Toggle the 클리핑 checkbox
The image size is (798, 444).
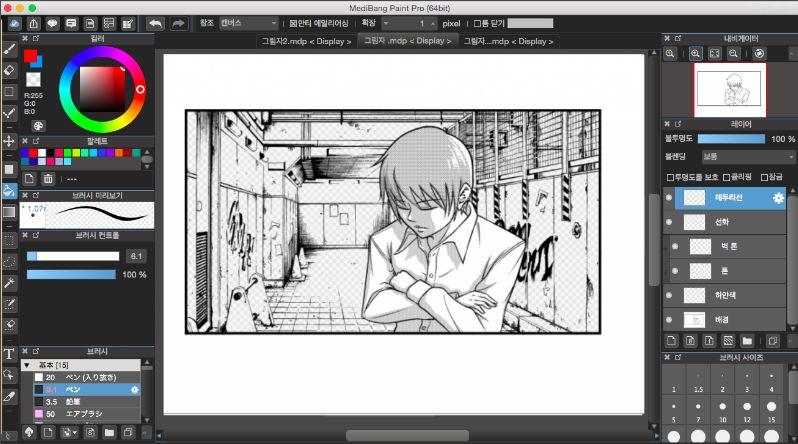(726, 177)
